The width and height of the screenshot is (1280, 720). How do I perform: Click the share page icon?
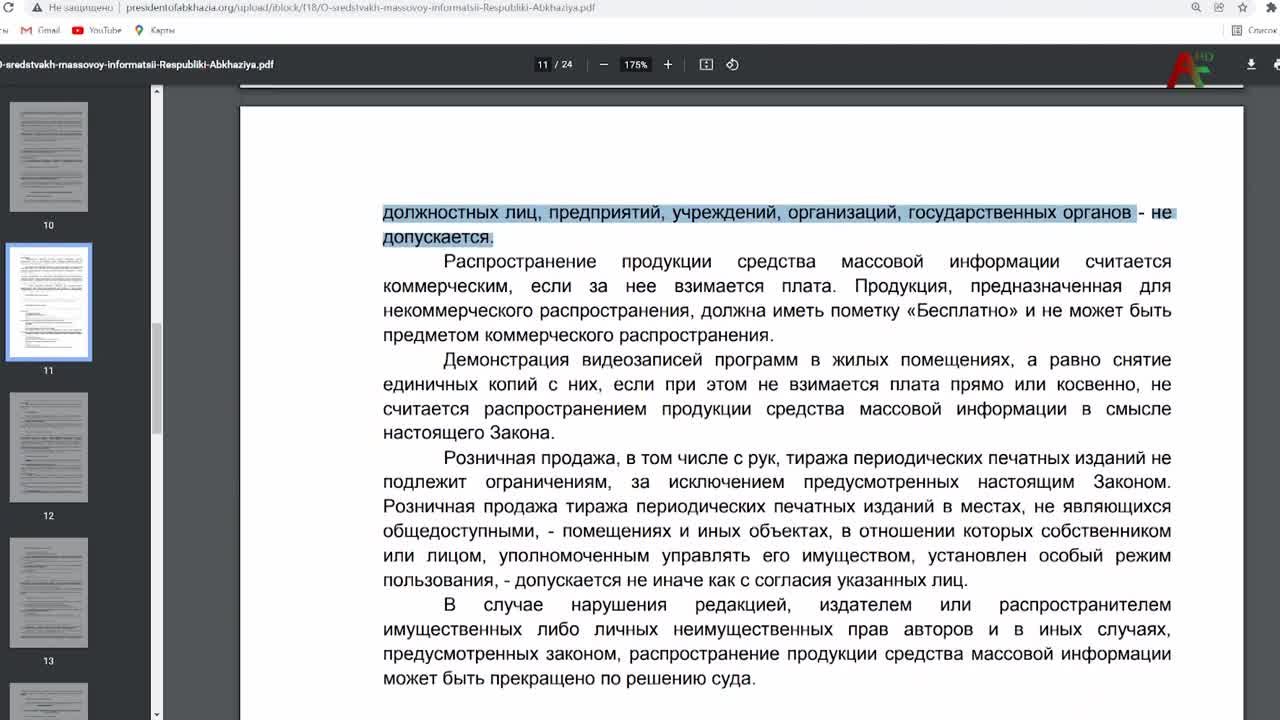pyautogui.click(x=1219, y=7)
